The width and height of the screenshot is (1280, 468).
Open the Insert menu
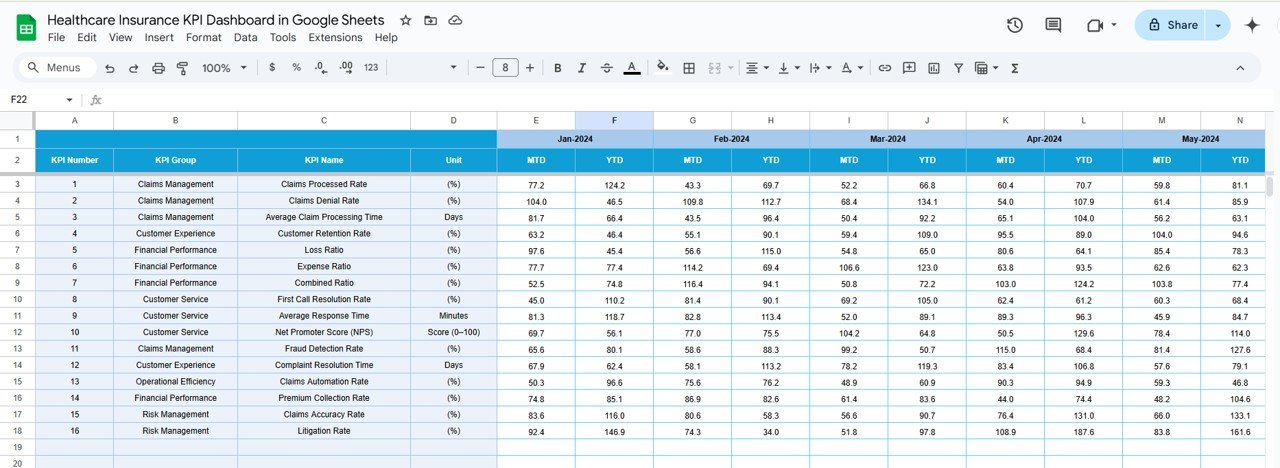[x=159, y=38]
